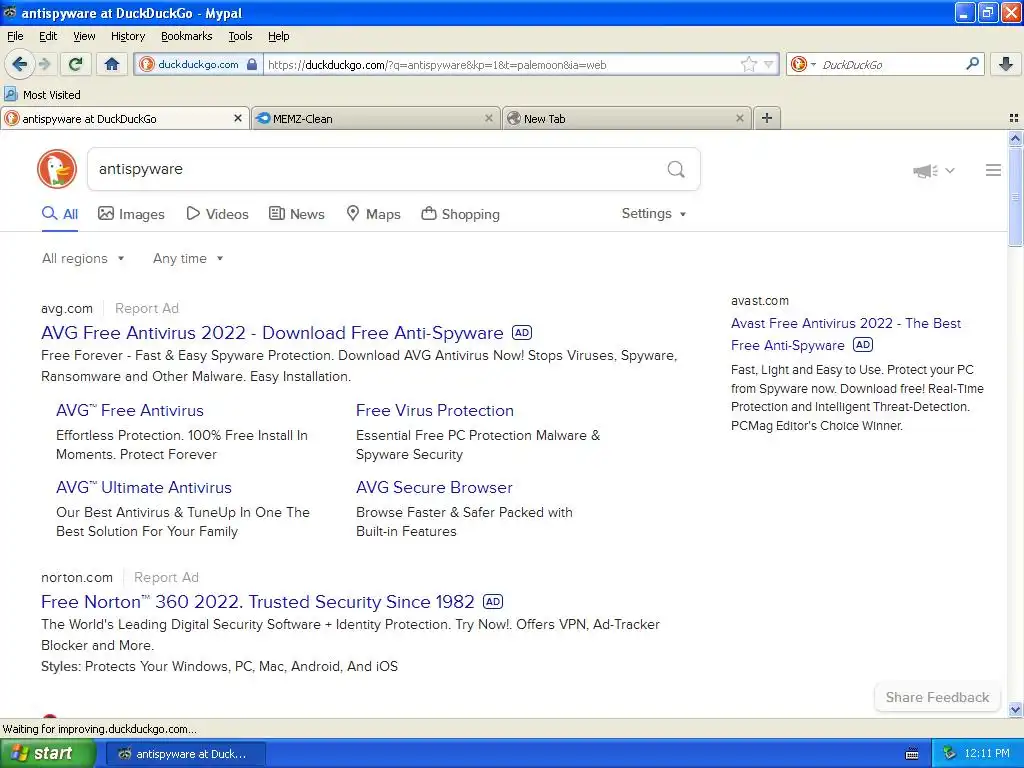Open Free Norton 360 2022 ad headline

[x=258, y=602]
